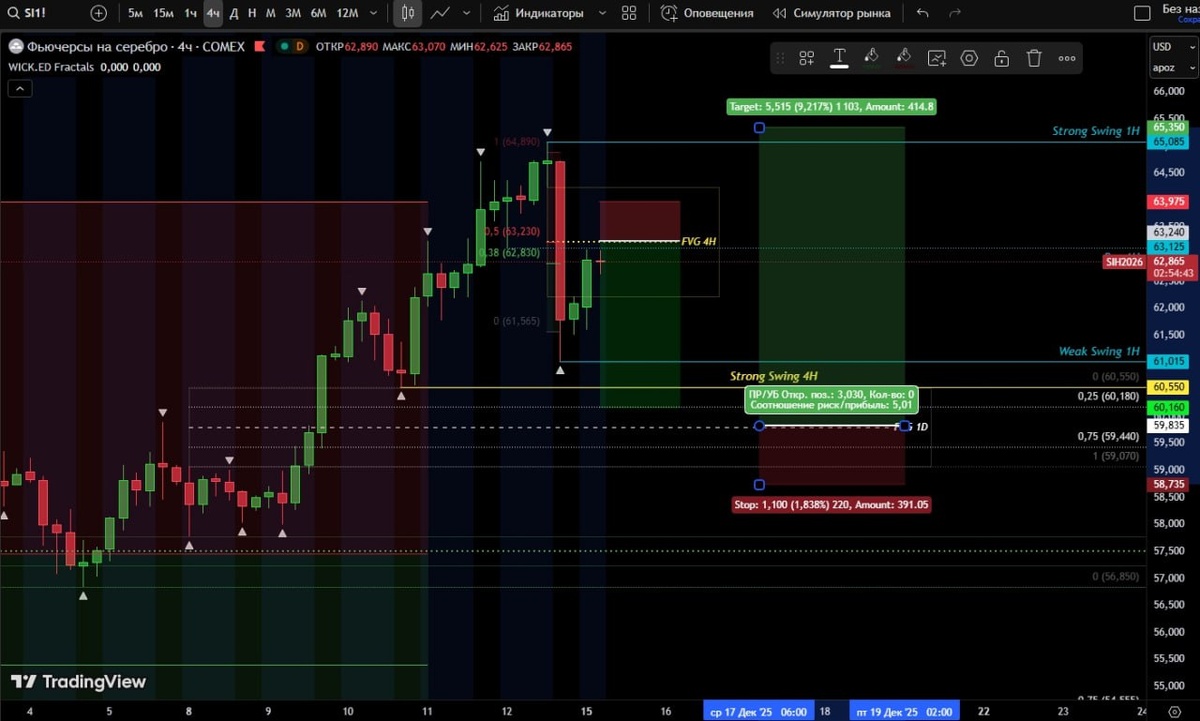This screenshot has width=1200, height=721.
Task: Expand the chart style dropdown arrow
Action: pos(468,13)
